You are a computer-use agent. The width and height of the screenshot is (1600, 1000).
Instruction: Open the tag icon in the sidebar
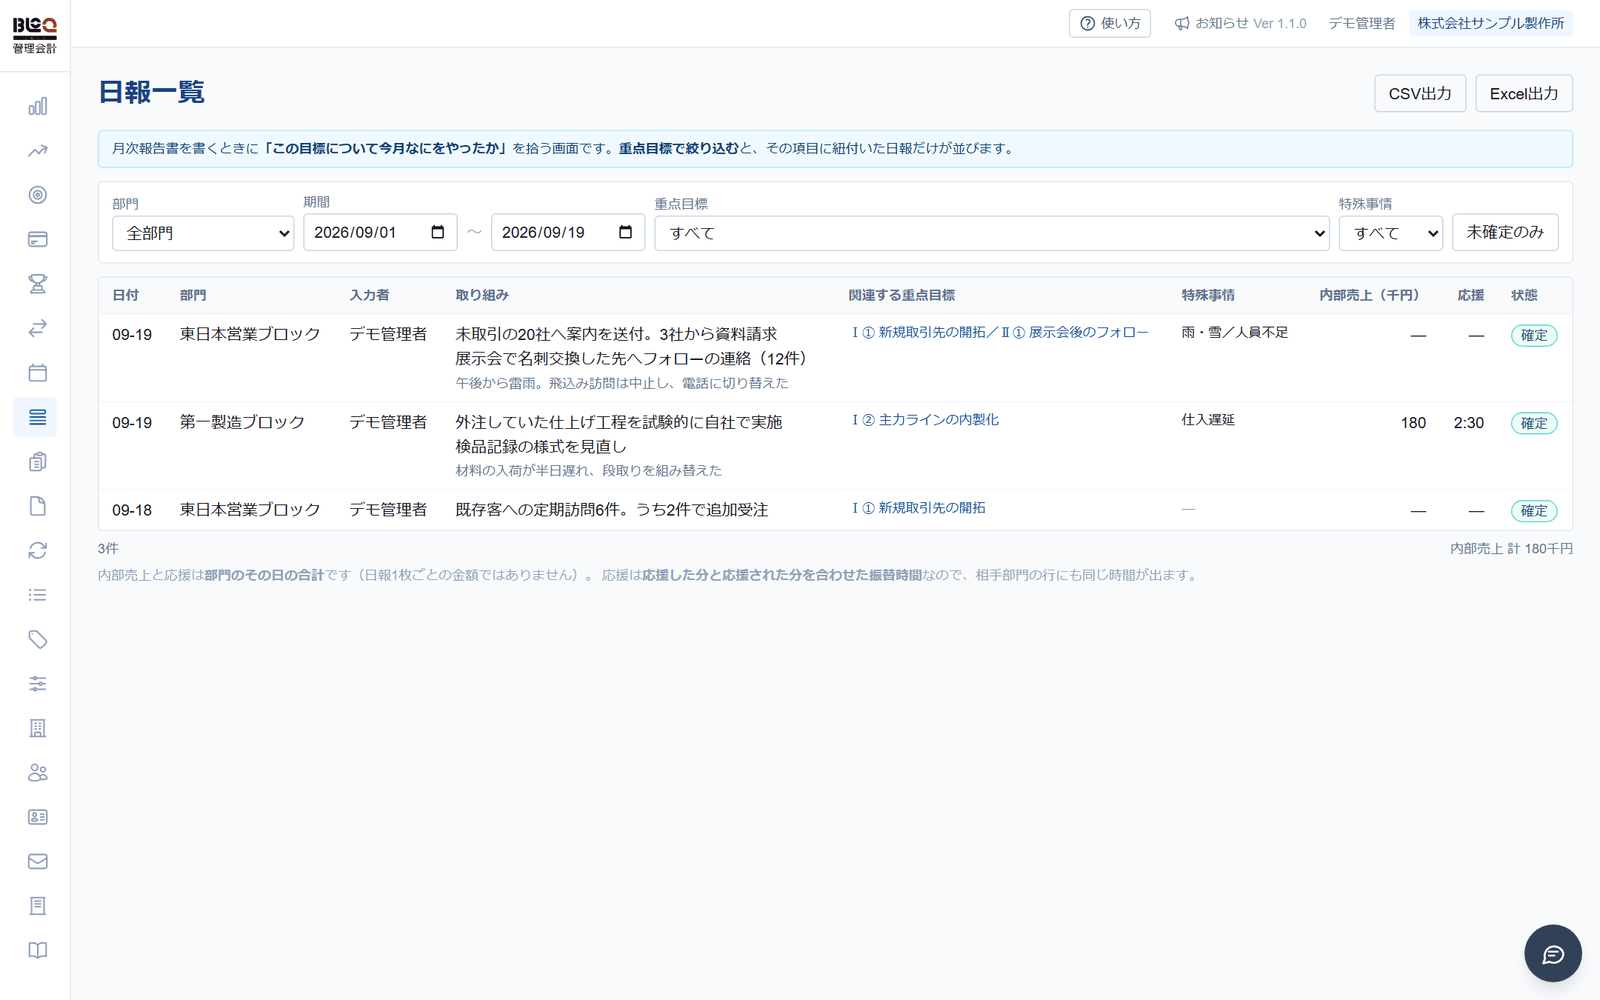[37, 639]
